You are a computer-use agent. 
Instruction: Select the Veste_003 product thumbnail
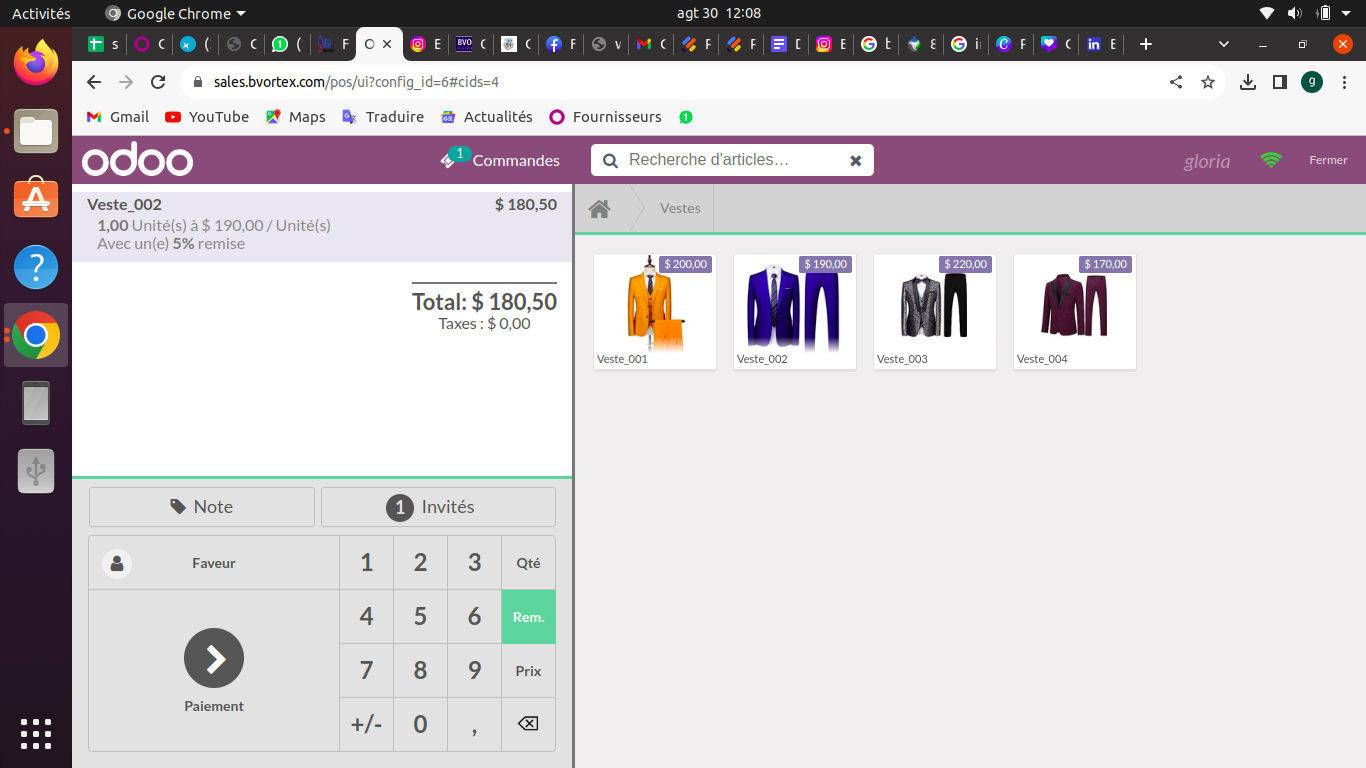tap(934, 311)
